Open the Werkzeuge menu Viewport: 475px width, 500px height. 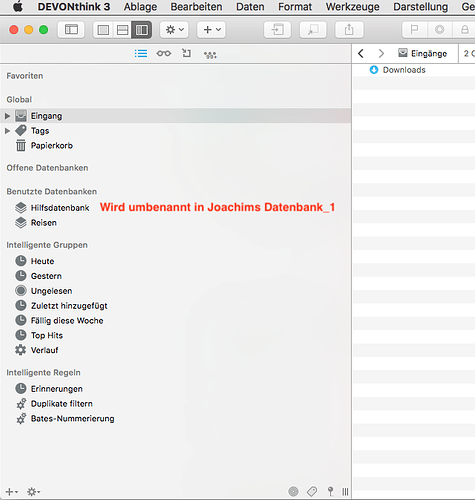coord(352,7)
